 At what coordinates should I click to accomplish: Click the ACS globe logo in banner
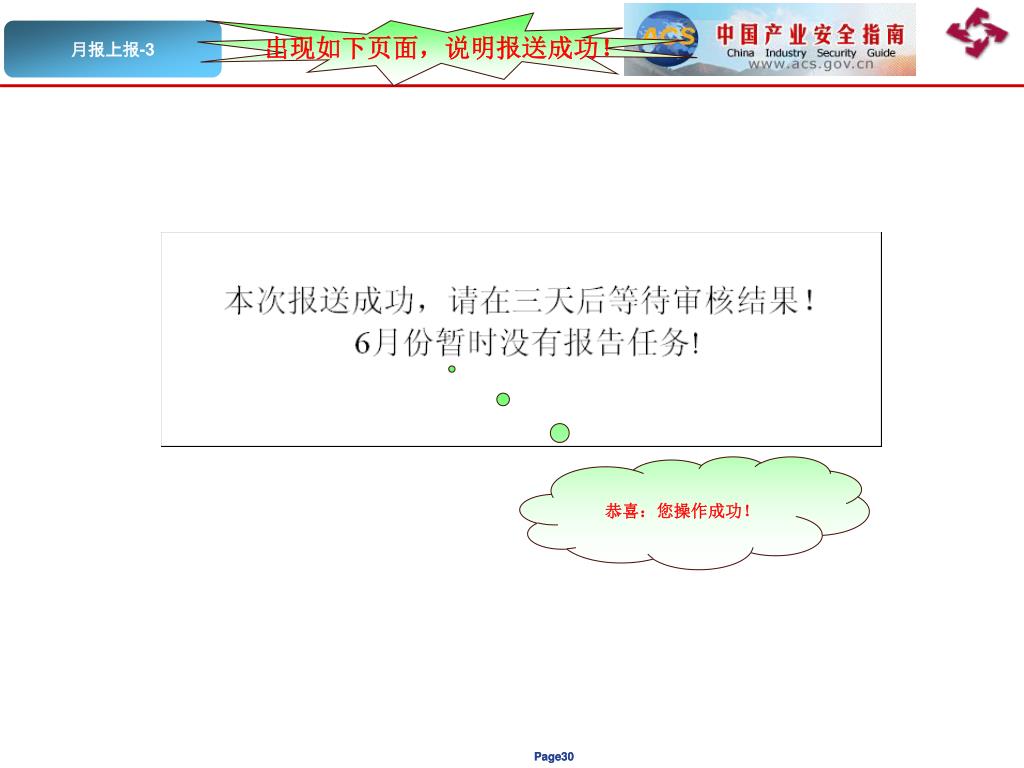[666, 39]
